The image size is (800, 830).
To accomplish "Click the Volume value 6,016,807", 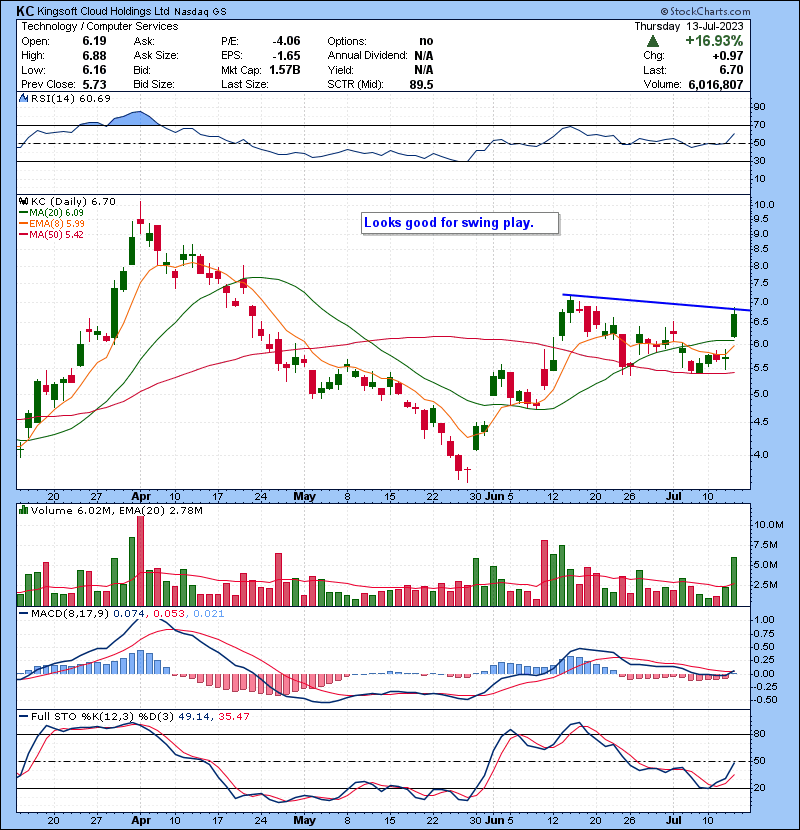I will (716, 84).
